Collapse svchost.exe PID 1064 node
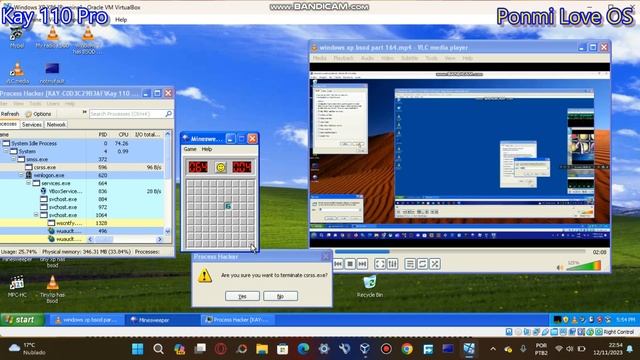 point(36,215)
